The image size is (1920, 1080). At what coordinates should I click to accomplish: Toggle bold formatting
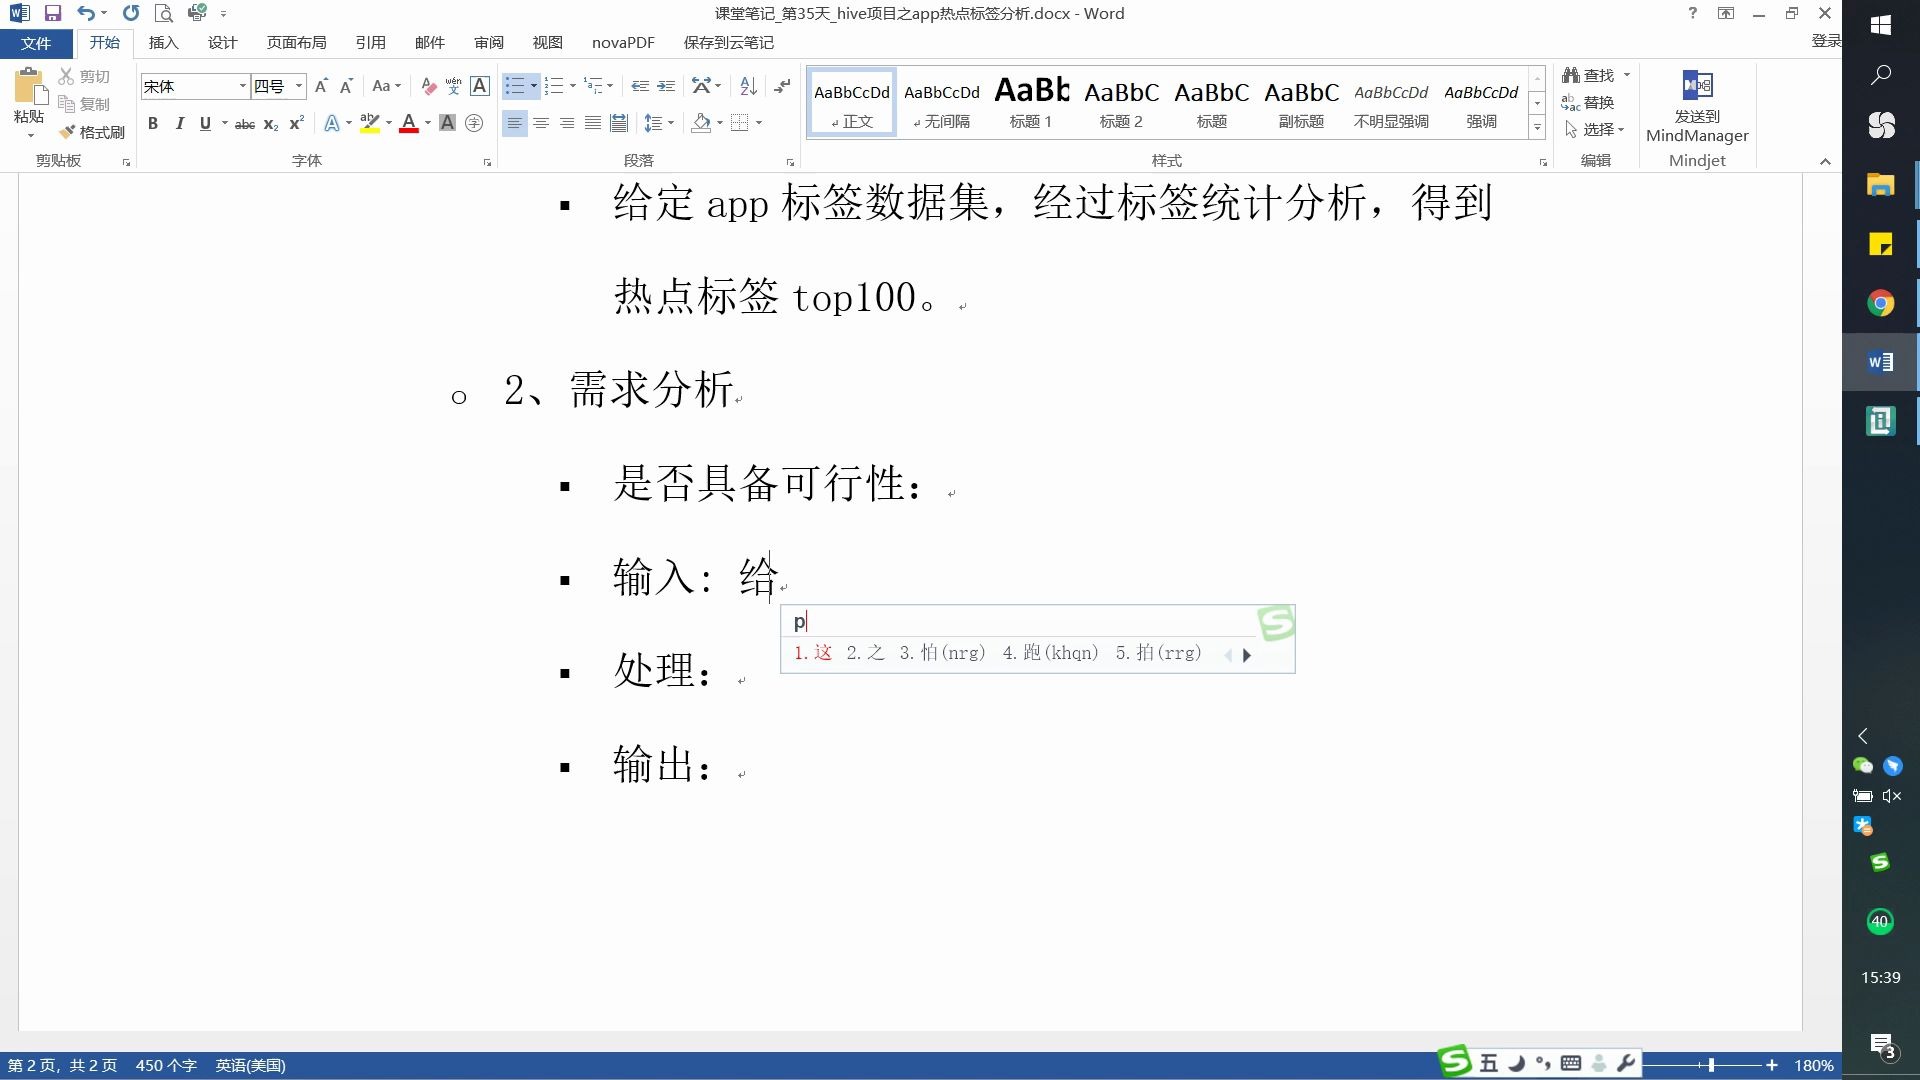153,123
